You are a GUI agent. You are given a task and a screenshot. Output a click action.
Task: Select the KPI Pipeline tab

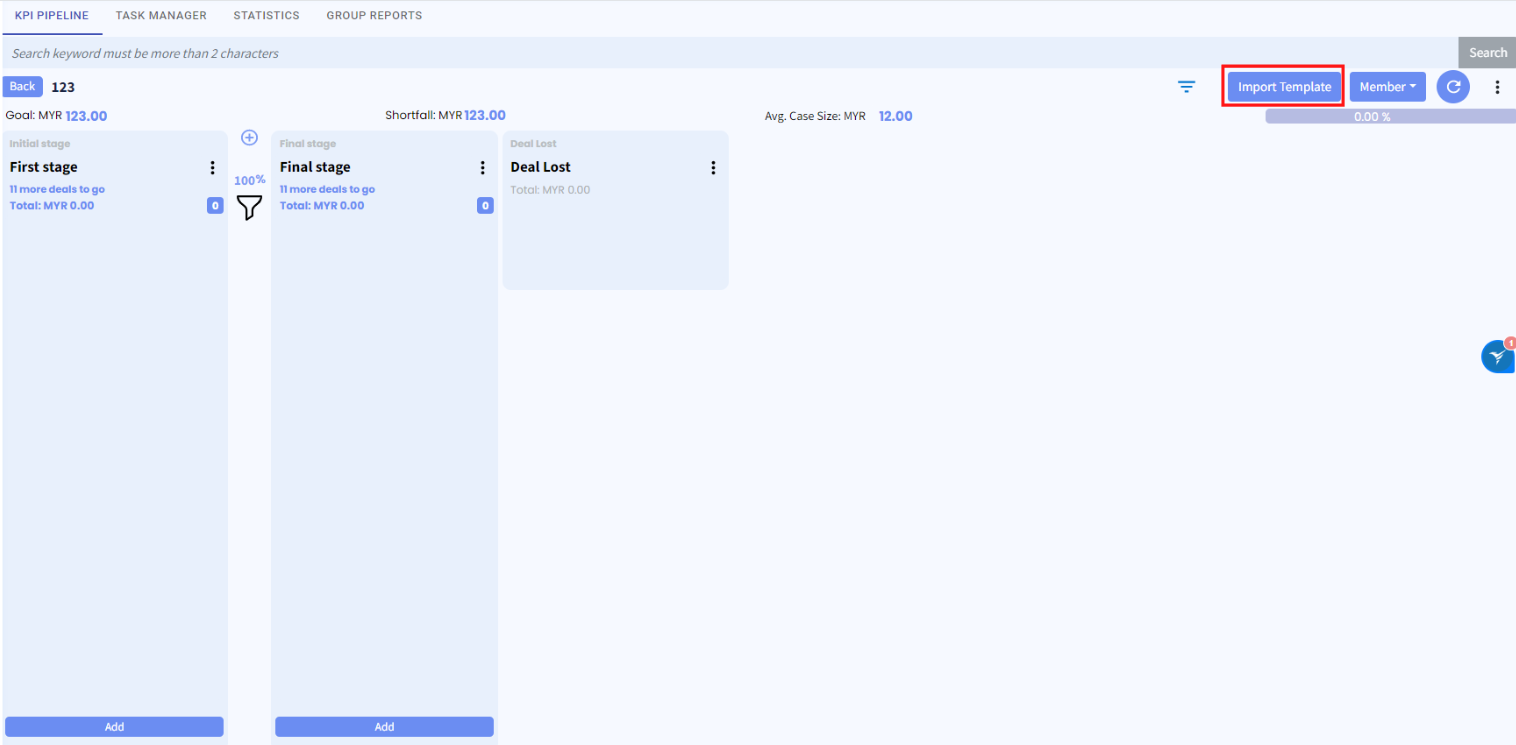coord(52,16)
